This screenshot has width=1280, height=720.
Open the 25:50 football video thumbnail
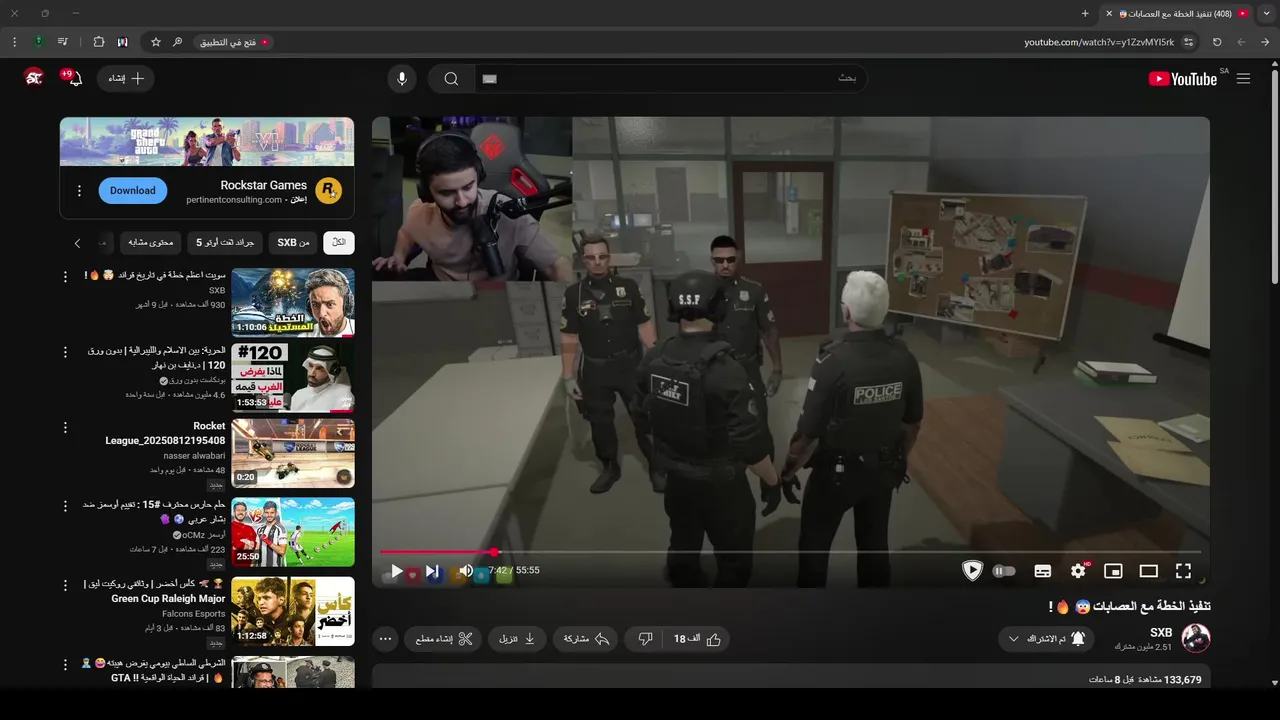293,532
